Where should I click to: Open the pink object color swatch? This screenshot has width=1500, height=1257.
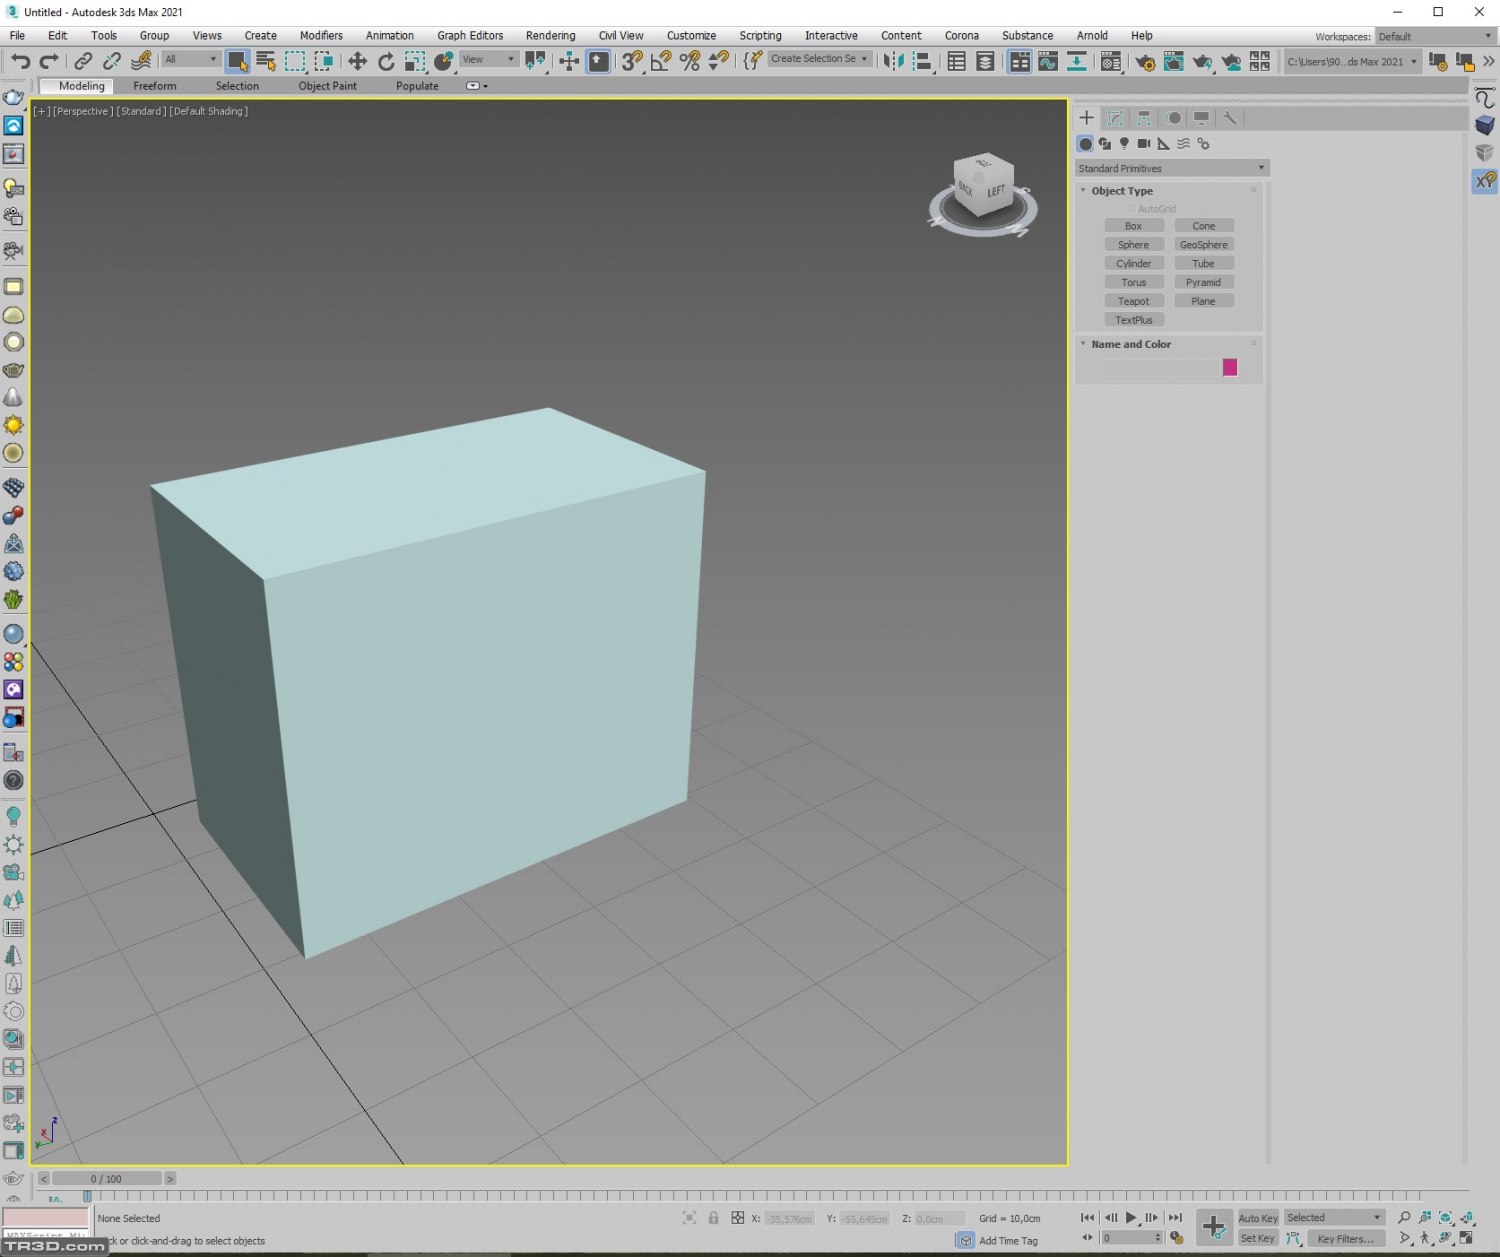1230,367
